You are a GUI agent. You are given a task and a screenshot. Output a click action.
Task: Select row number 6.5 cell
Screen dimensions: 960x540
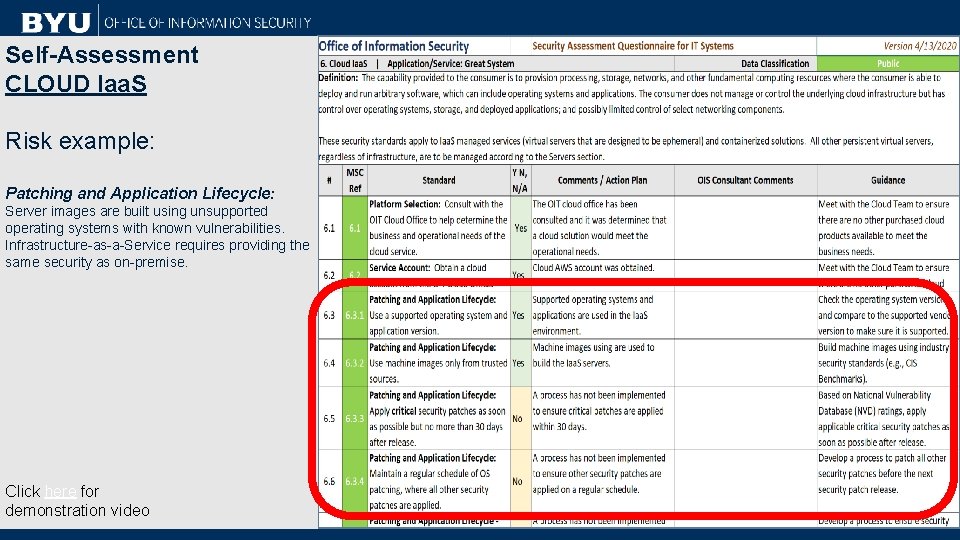(329, 419)
